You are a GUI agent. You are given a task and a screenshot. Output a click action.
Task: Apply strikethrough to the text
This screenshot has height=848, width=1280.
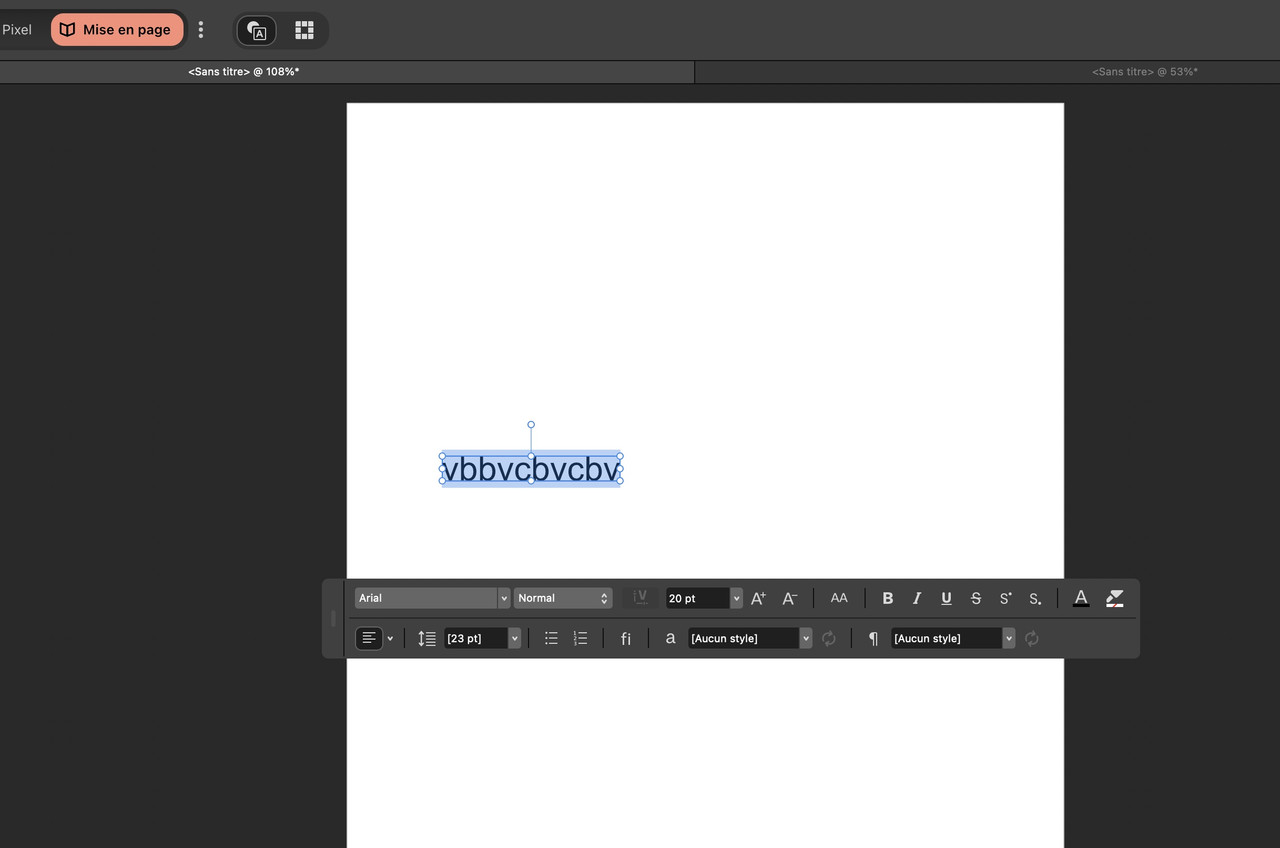pos(976,598)
